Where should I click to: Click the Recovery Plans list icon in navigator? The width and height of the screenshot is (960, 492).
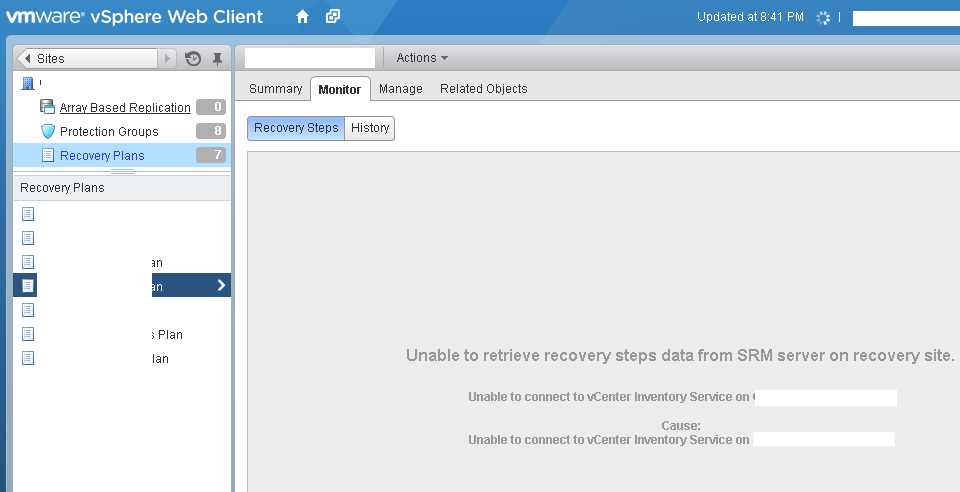coord(48,155)
